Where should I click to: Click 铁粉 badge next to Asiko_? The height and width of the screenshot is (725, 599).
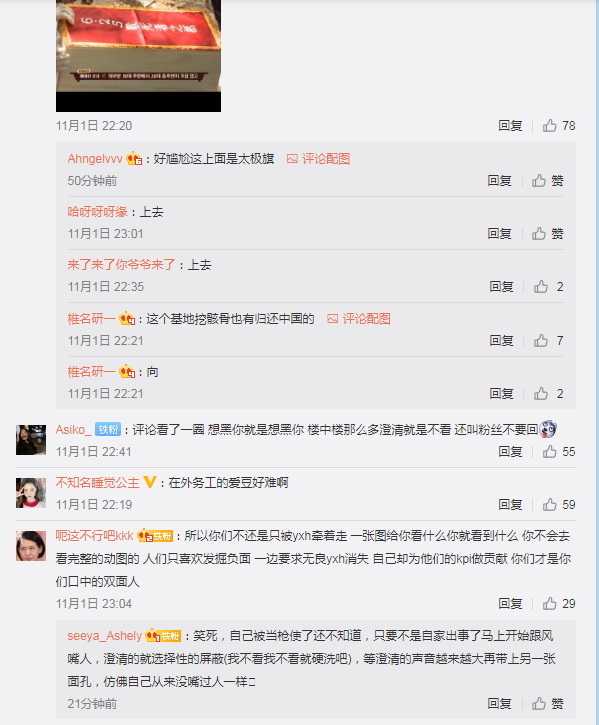pyautogui.click(x=108, y=430)
